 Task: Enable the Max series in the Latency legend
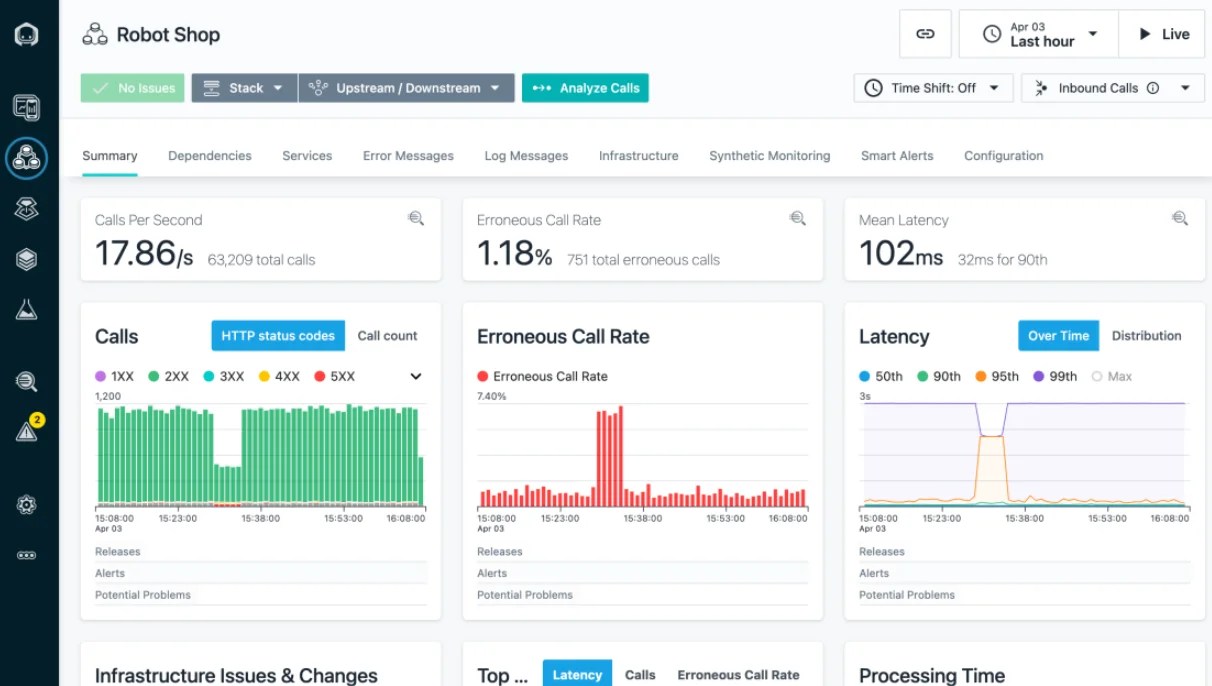pos(1112,376)
